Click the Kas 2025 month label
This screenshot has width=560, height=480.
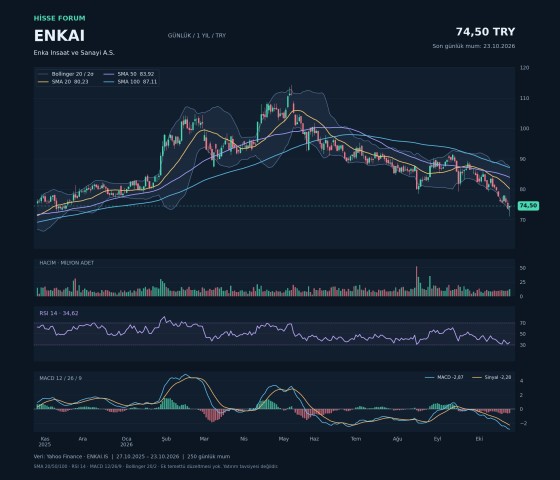[45, 441]
